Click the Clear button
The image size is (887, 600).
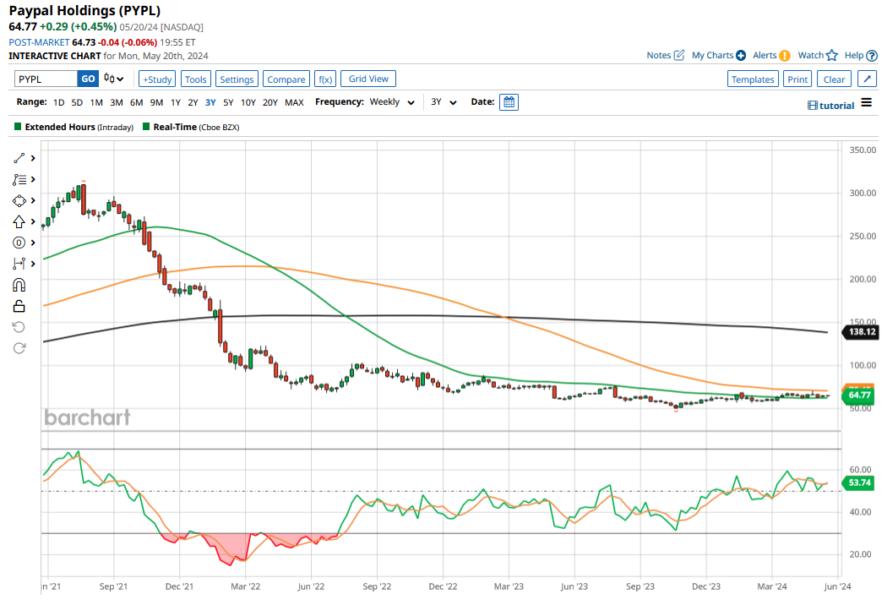[834, 79]
